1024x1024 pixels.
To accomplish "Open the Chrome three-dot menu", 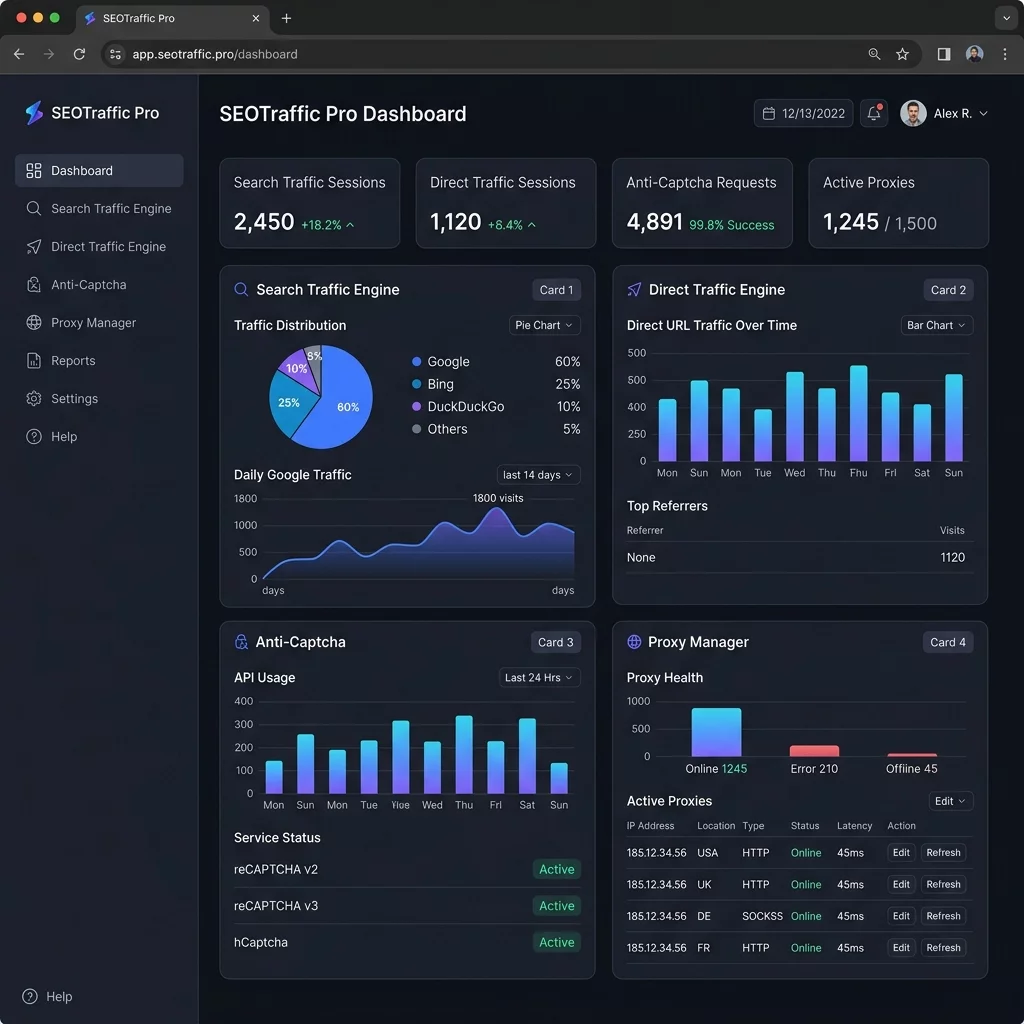I will coord(1004,54).
